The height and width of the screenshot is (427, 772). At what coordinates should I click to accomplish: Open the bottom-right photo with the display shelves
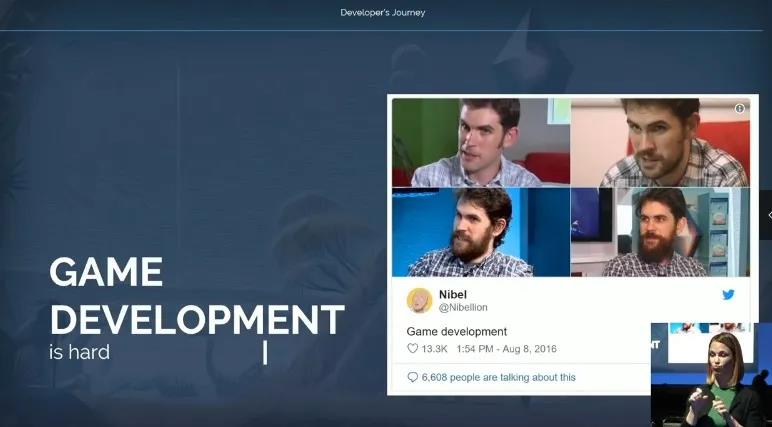[x=660, y=232]
